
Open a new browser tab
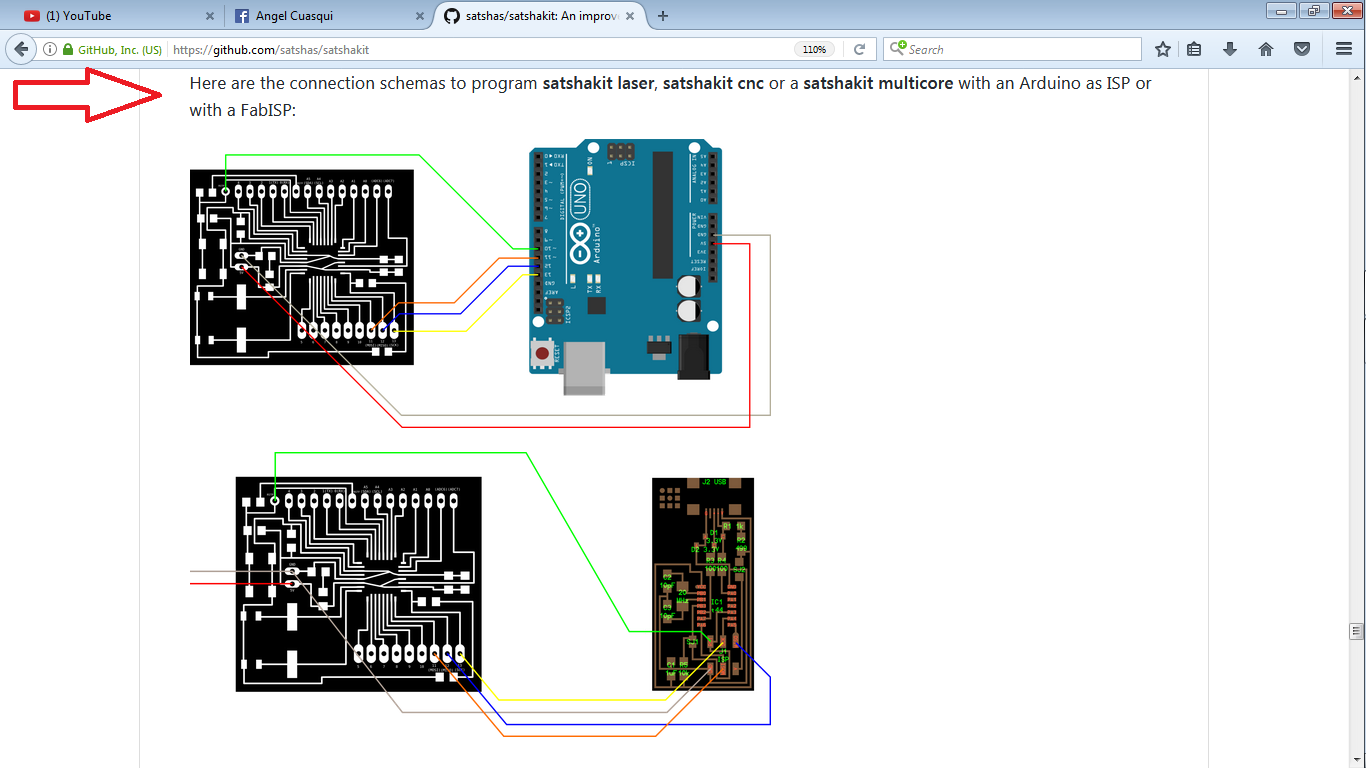pyautogui.click(x=663, y=16)
